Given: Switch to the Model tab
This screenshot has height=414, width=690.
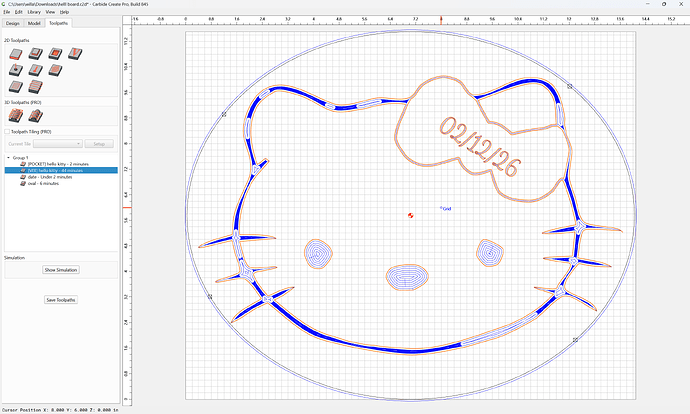Looking at the screenshot, I should (34, 23).
